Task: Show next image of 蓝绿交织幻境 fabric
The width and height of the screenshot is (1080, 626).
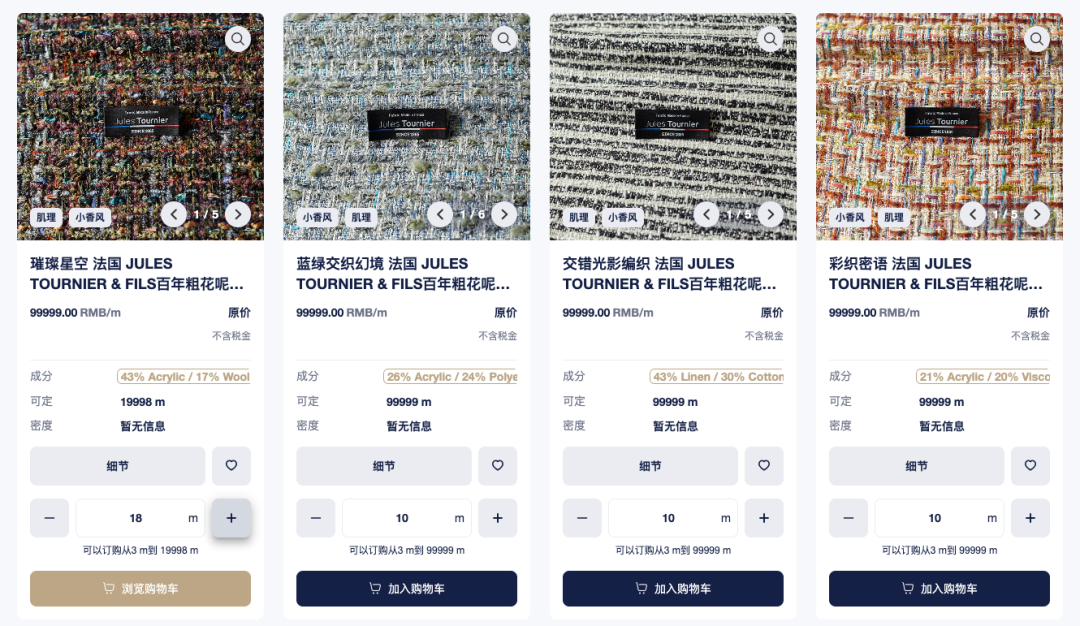Action: (x=504, y=214)
